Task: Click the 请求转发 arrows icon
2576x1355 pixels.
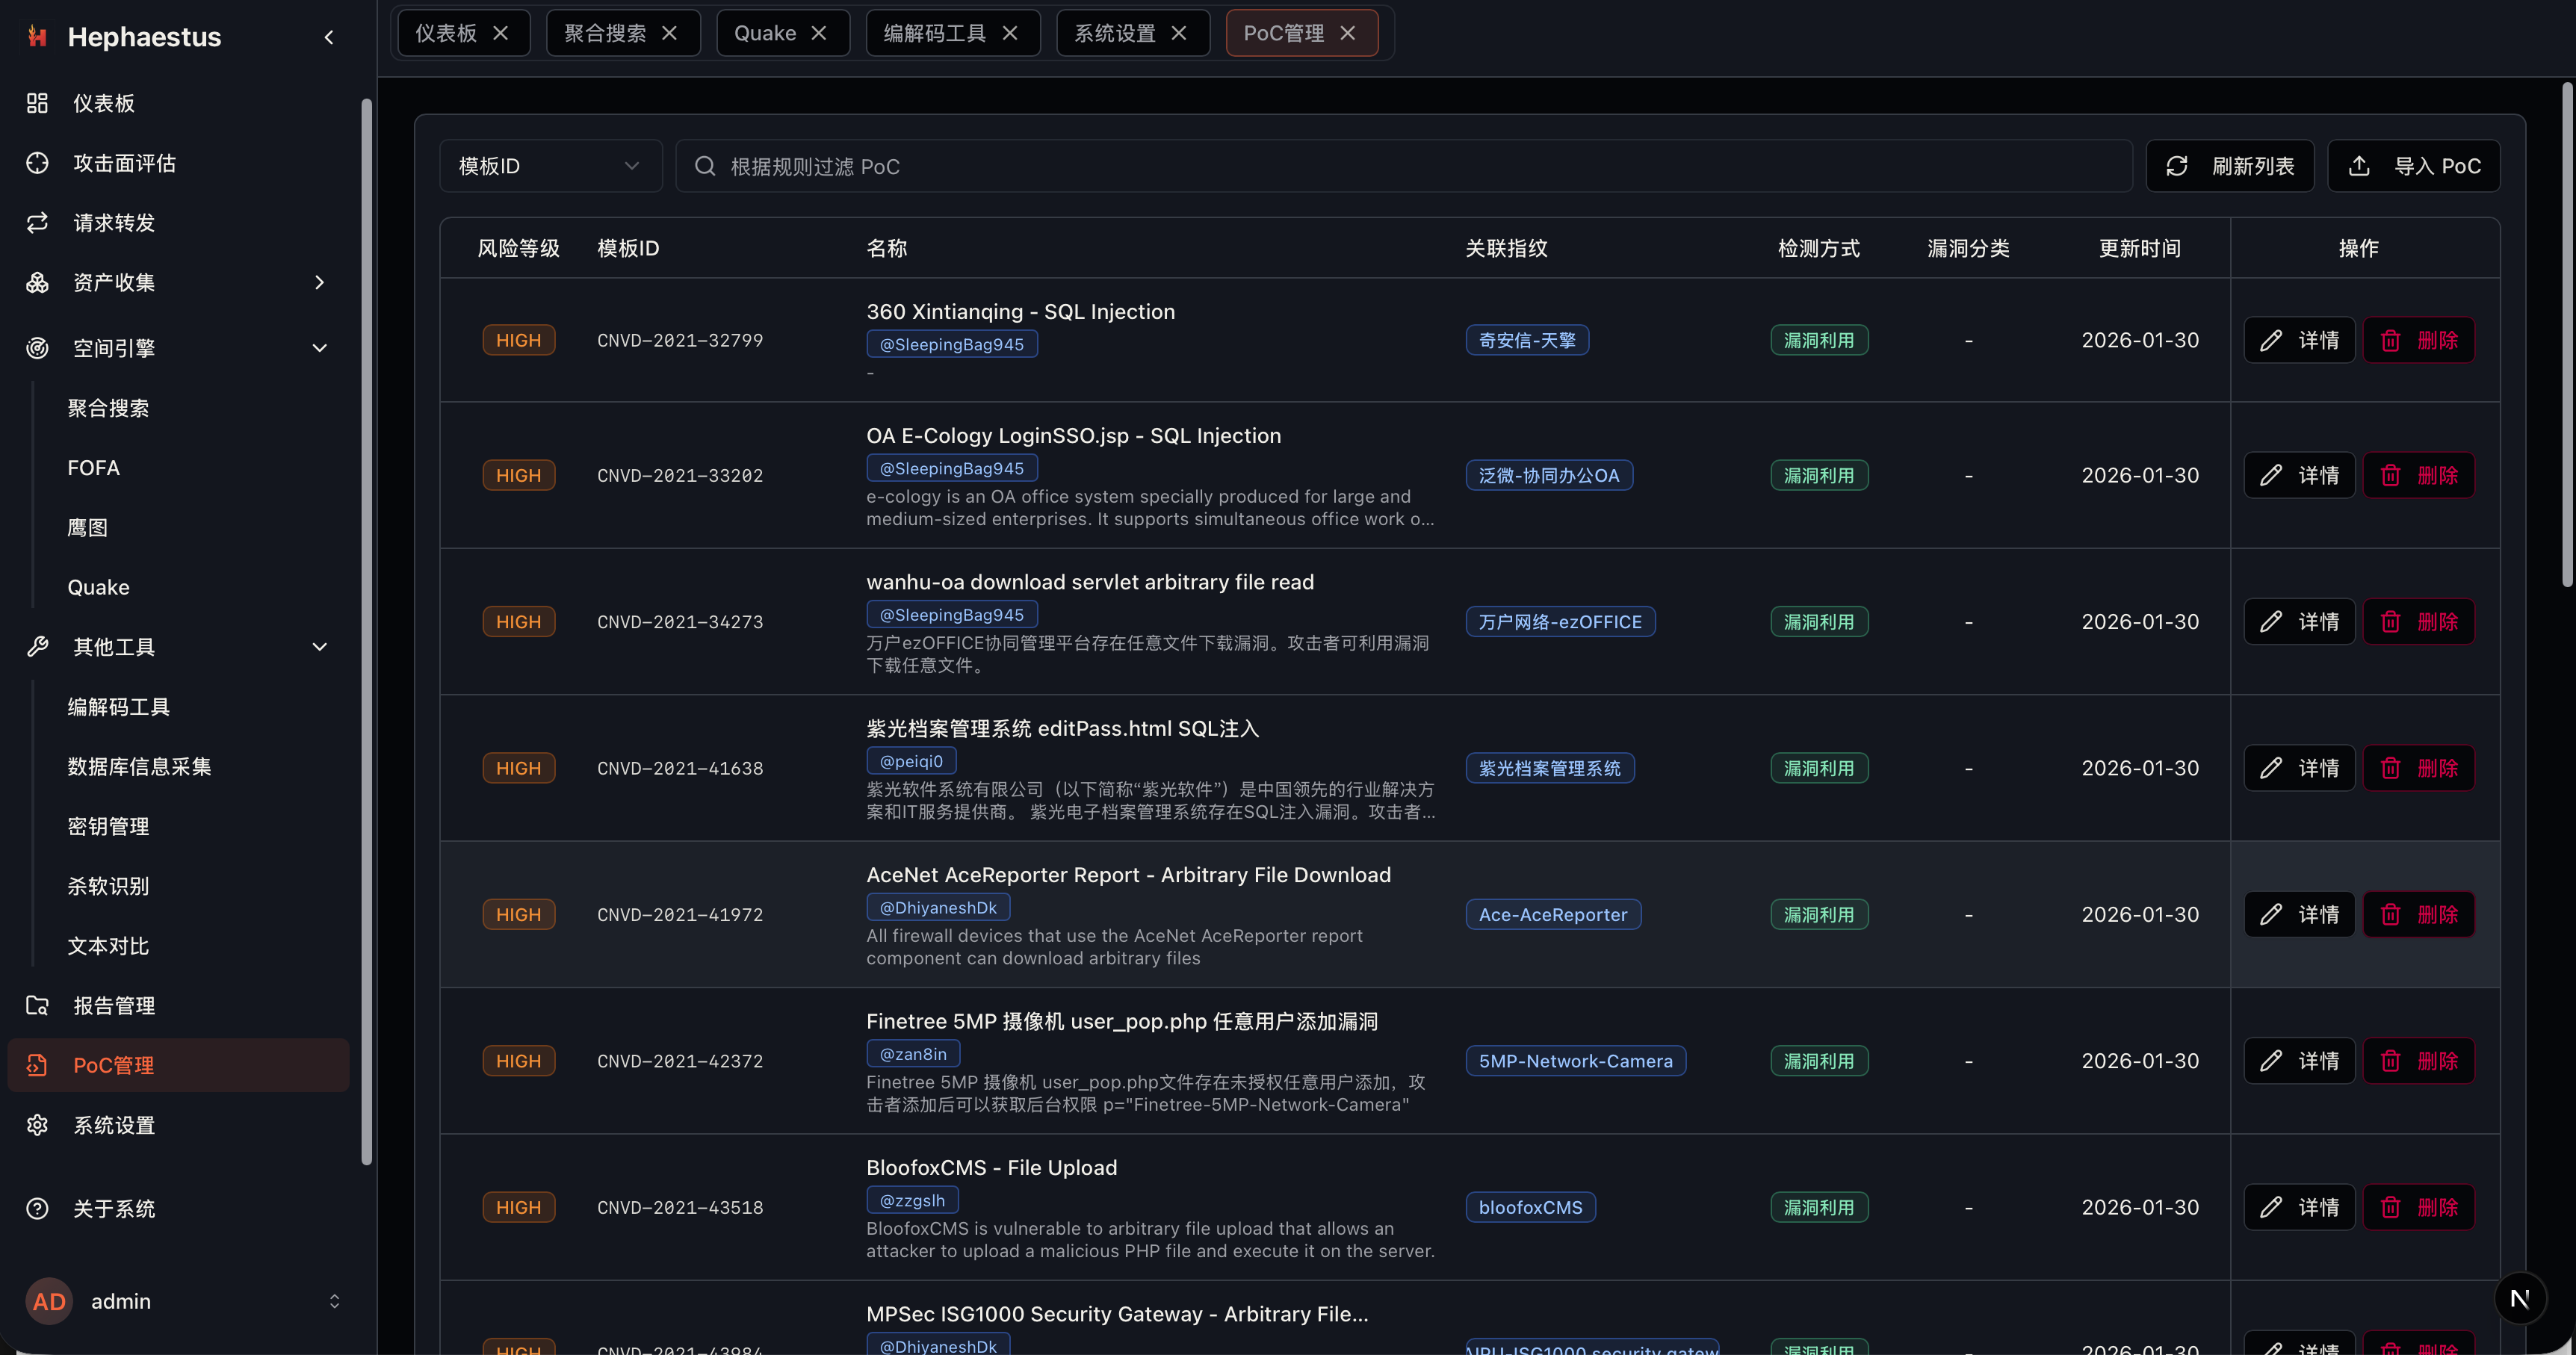Action: 37,222
